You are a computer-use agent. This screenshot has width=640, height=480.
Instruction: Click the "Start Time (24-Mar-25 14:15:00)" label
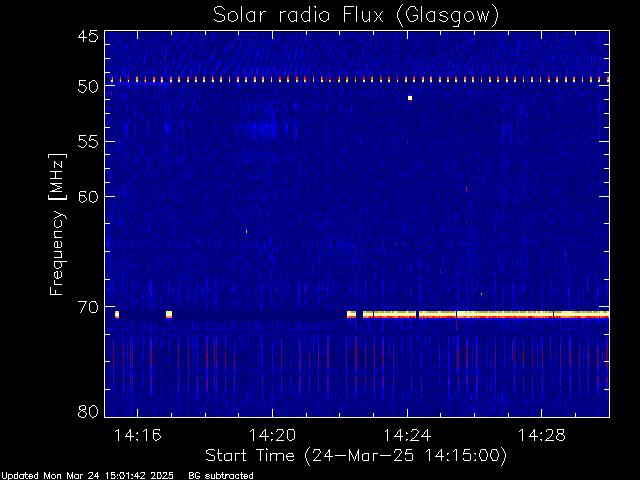click(x=356, y=456)
